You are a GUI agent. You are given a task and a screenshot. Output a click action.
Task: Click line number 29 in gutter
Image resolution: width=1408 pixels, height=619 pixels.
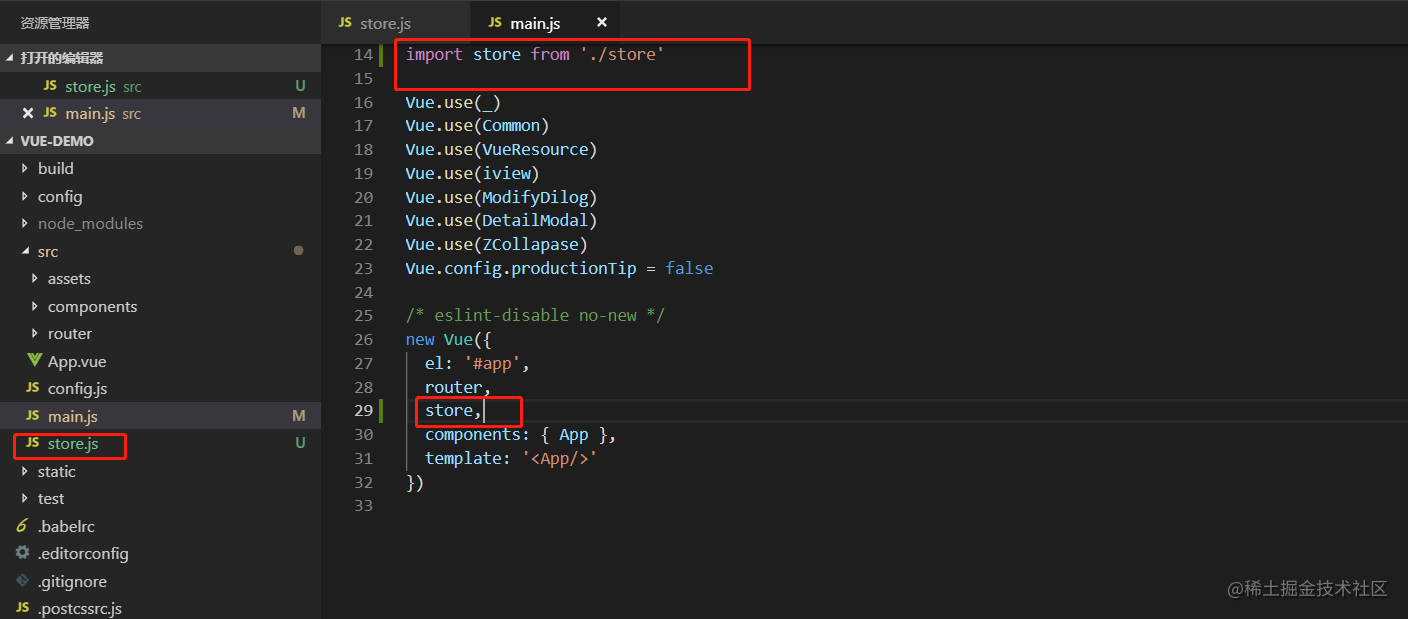point(363,410)
